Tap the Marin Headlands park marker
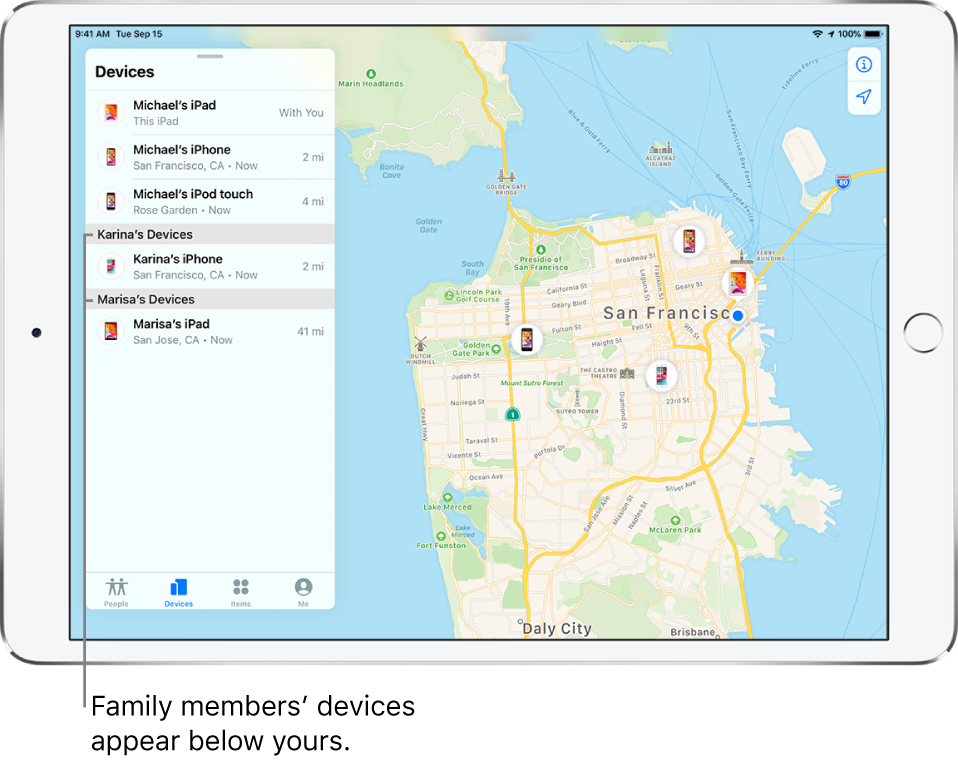Screen dimensions: 958x763 pos(371,74)
